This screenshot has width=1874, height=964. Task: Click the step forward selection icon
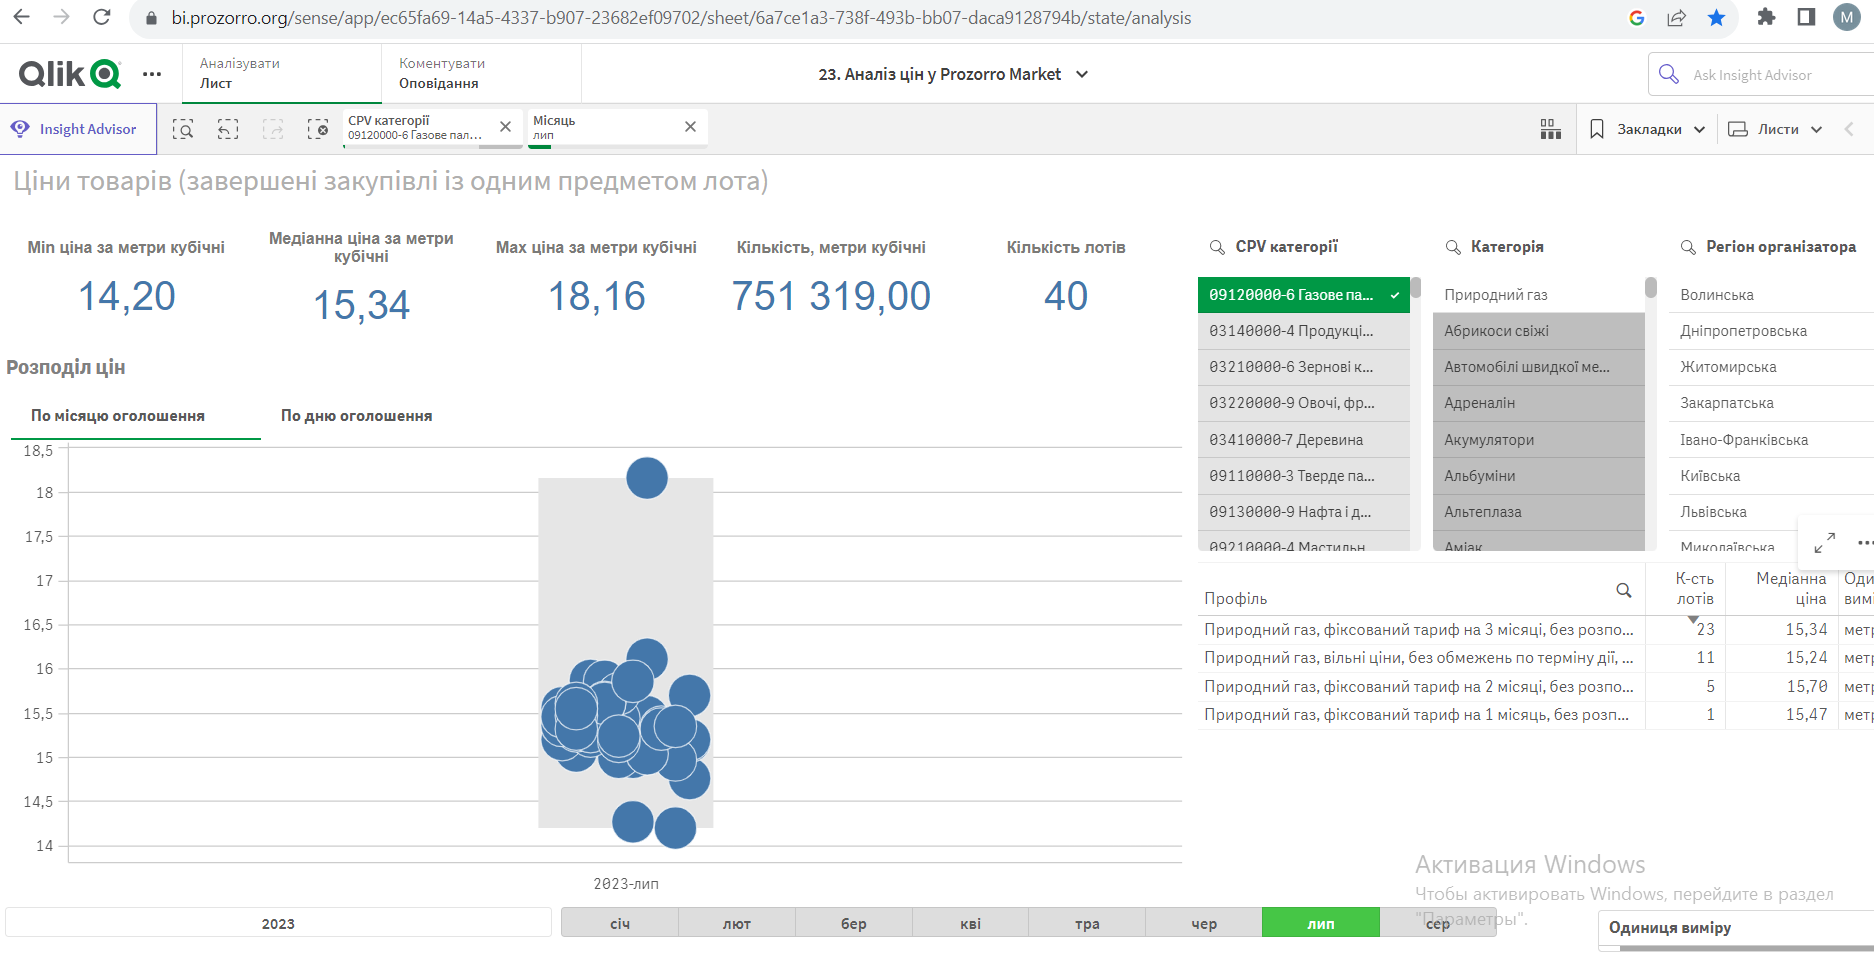click(x=273, y=129)
